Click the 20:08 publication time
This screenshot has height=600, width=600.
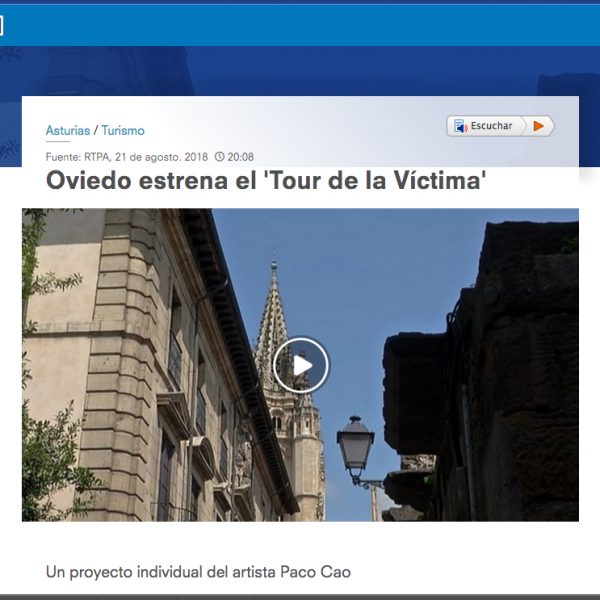click(x=241, y=157)
